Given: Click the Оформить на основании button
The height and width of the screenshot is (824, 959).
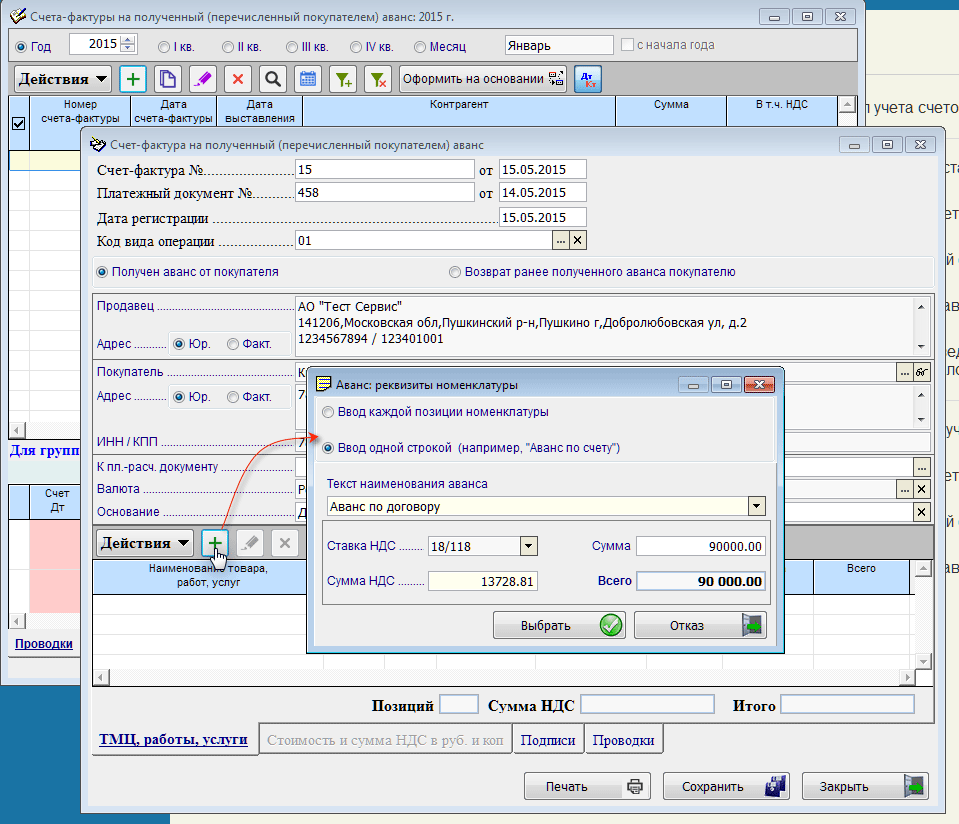Looking at the screenshot, I should [483, 80].
